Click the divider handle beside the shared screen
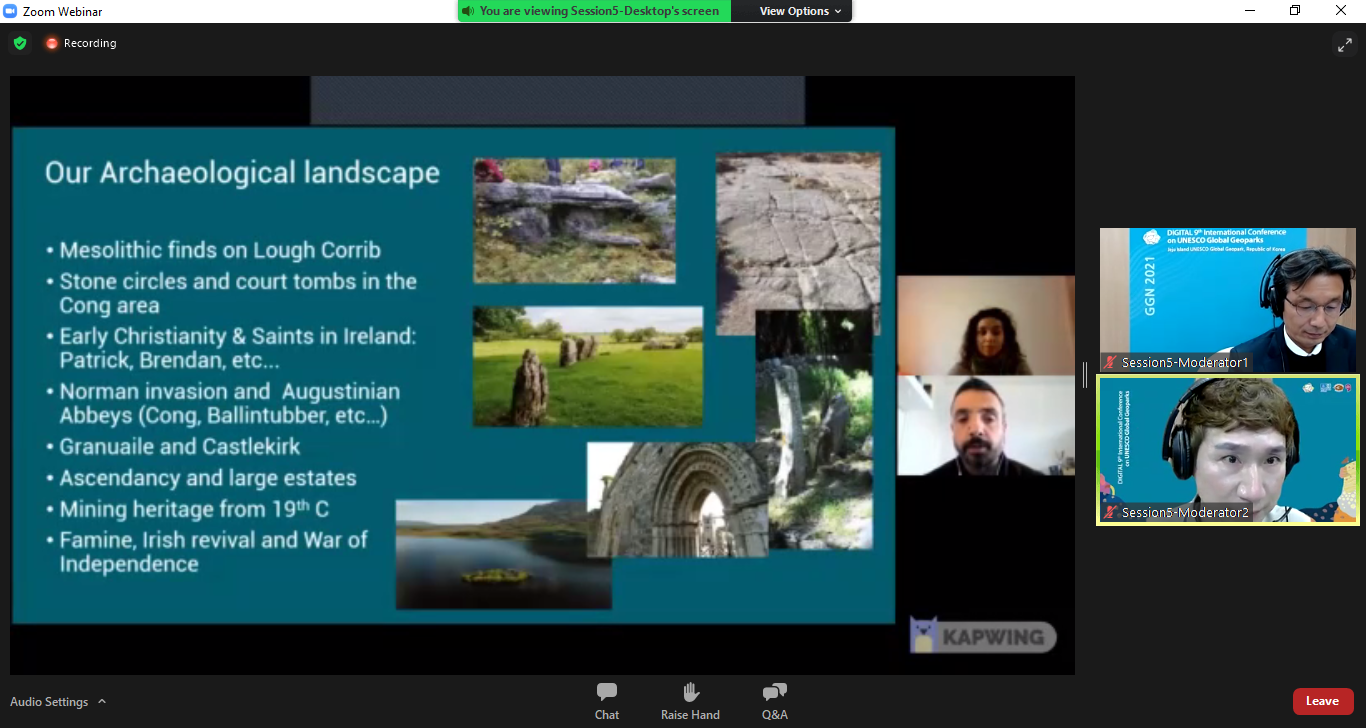 click(x=1085, y=375)
